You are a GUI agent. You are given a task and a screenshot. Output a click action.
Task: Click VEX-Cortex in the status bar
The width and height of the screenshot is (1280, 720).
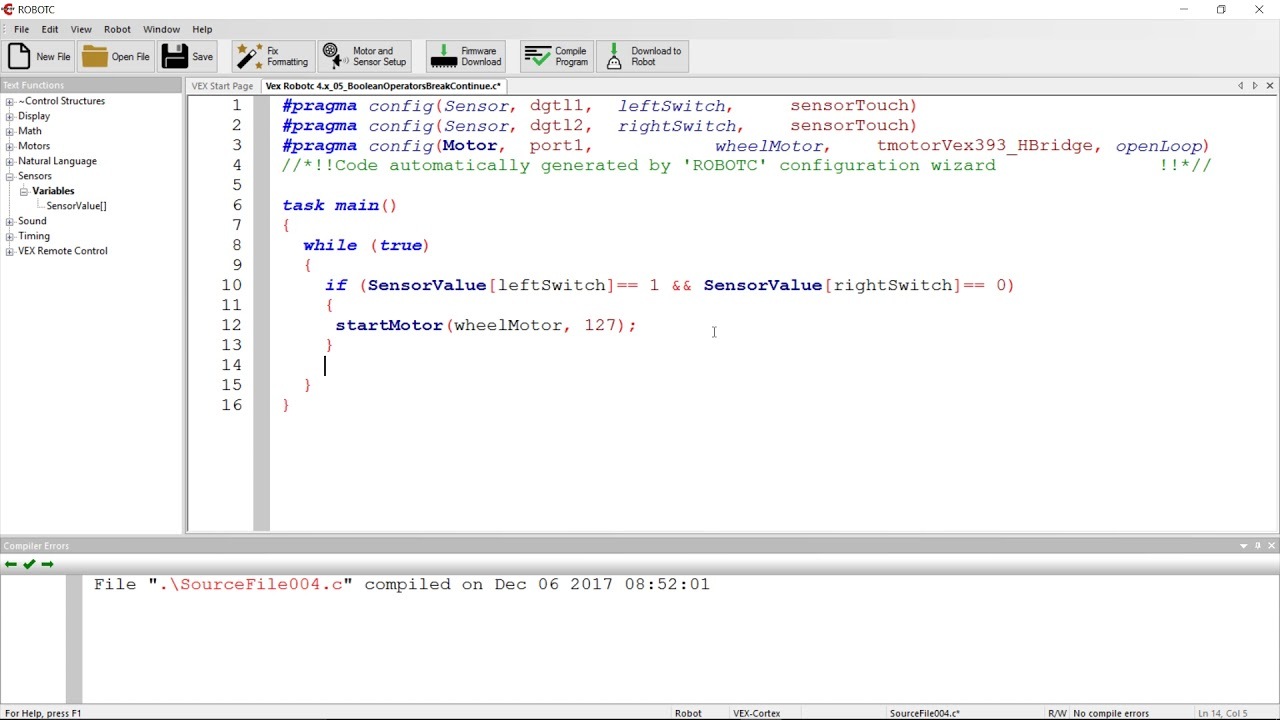[756, 713]
